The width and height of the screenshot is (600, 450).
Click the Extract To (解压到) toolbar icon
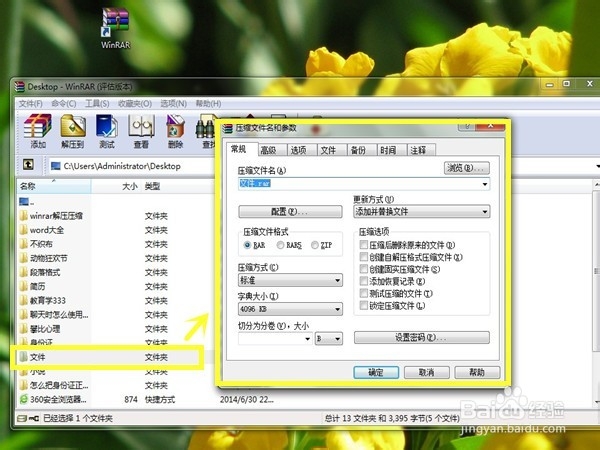coord(73,126)
